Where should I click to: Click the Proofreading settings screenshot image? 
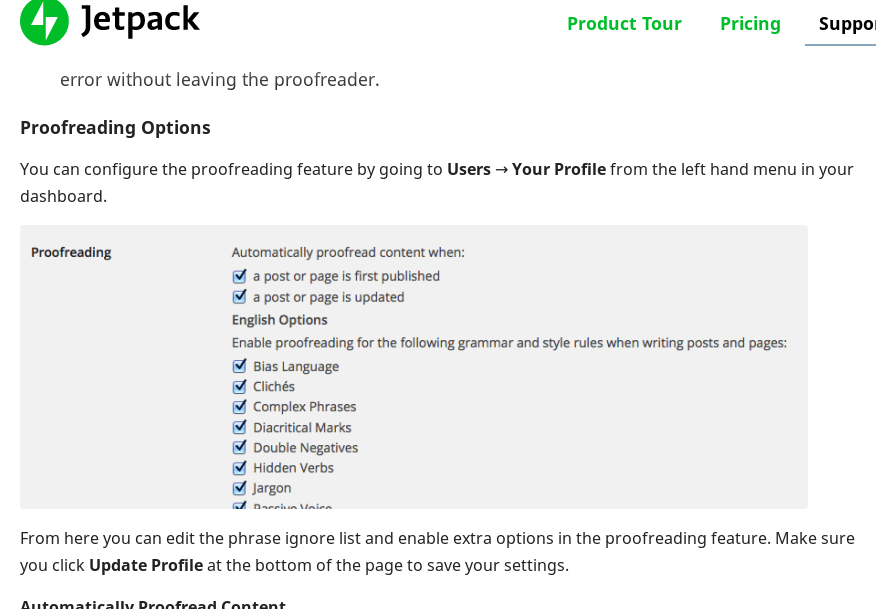(x=414, y=367)
